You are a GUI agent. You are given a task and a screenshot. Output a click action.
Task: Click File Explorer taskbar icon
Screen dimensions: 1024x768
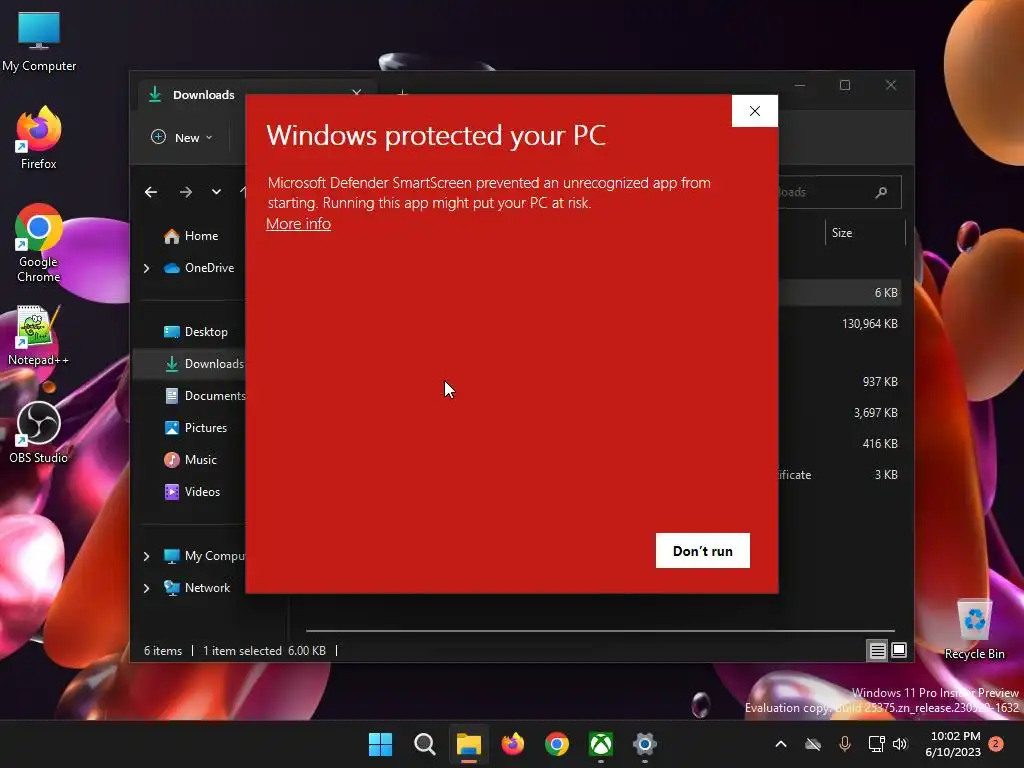pyautogui.click(x=468, y=744)
